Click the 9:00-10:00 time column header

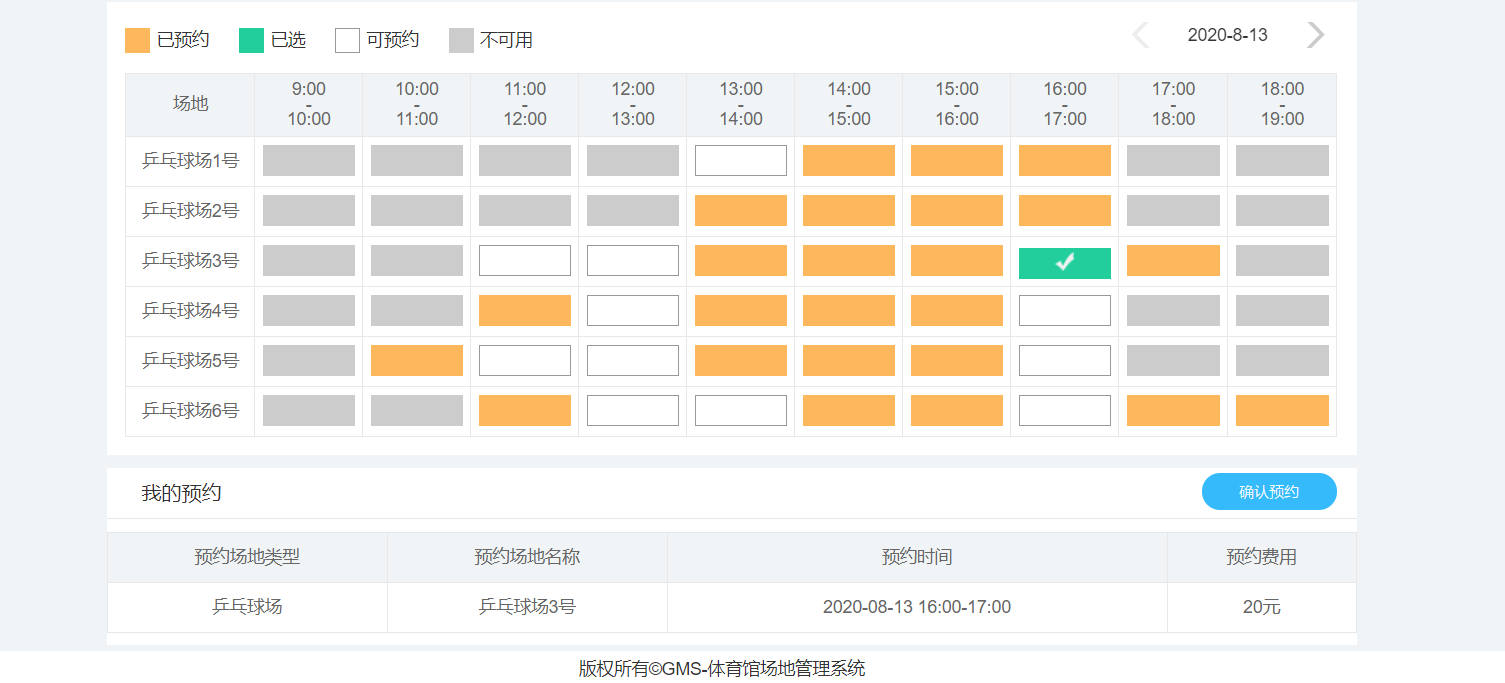[x=309, y=104]
